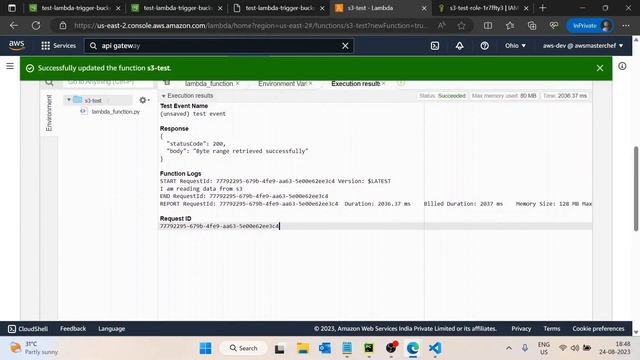Open lambda_function.py in the file tree

click(116, 111)
